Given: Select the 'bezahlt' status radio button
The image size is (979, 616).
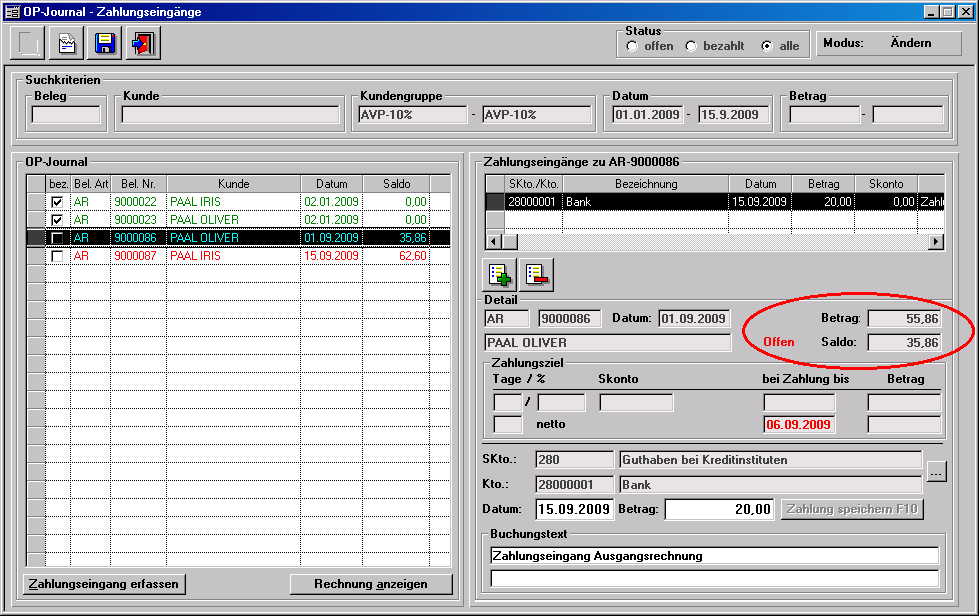Looking at the screenshot, I should pos(691,46).
